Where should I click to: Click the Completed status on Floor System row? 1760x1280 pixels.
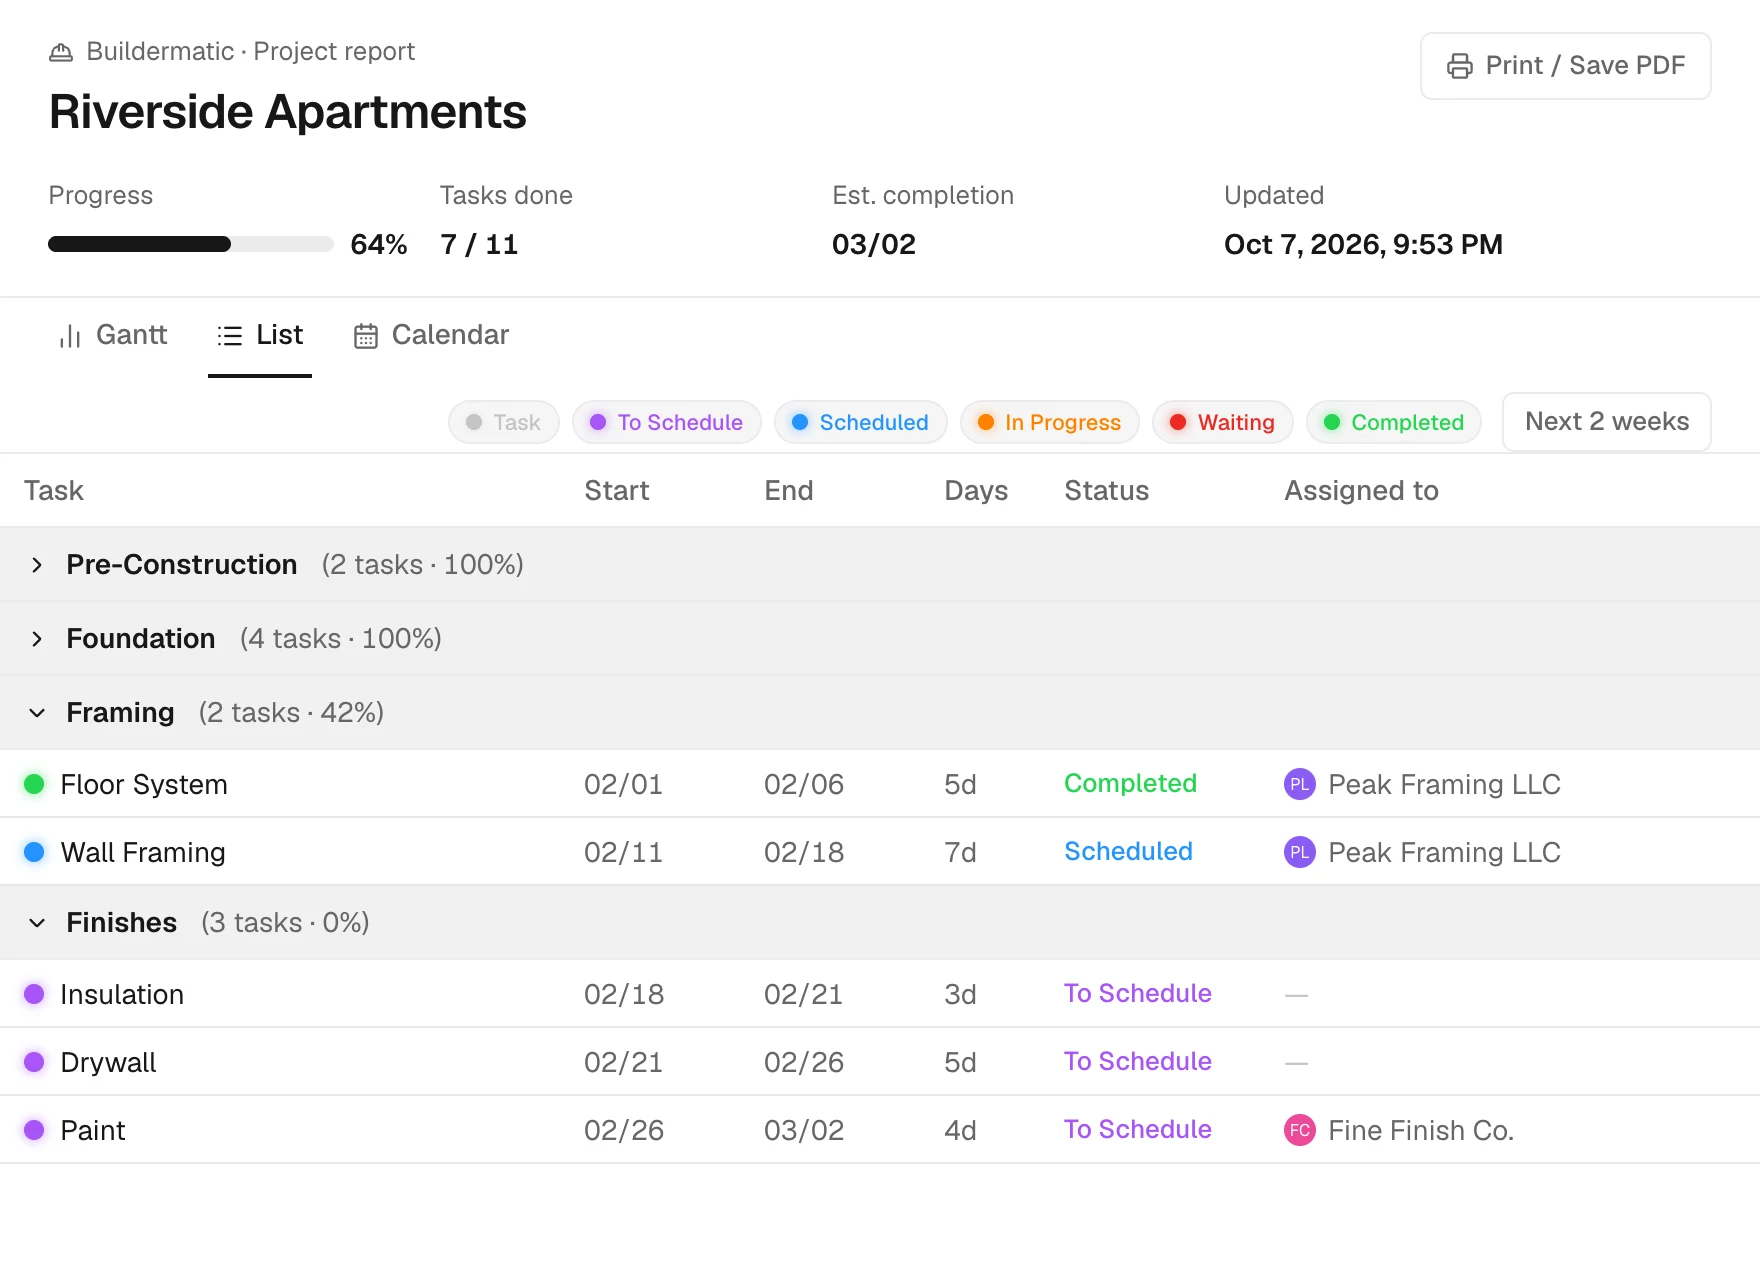click(1130, 783)
